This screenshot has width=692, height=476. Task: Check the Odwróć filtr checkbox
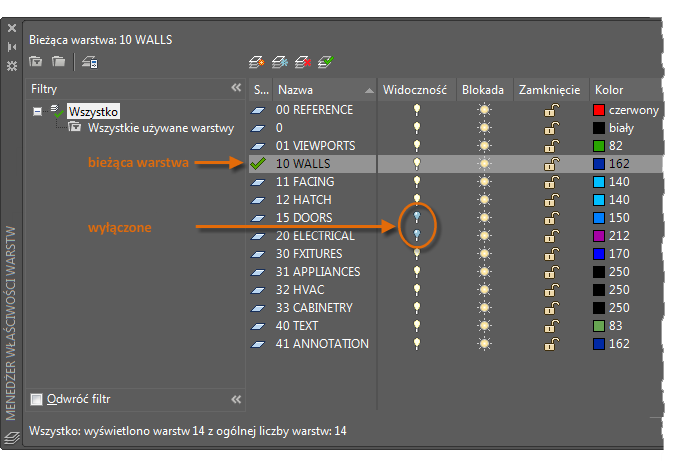36,400
